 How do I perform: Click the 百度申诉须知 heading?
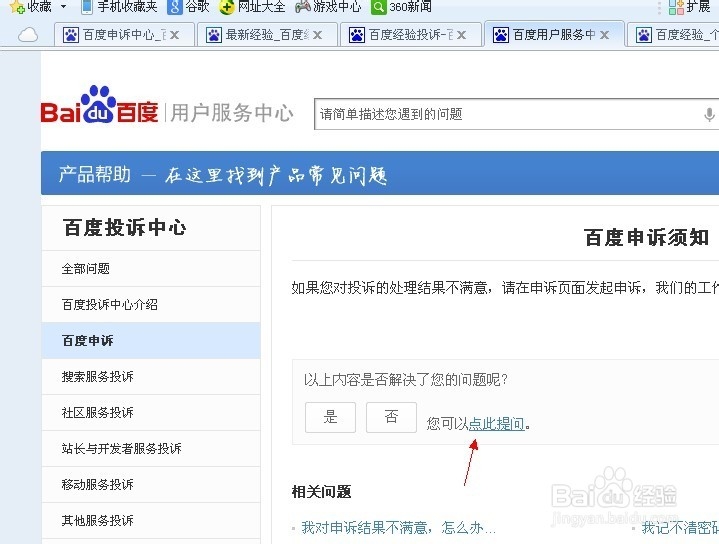647,238
